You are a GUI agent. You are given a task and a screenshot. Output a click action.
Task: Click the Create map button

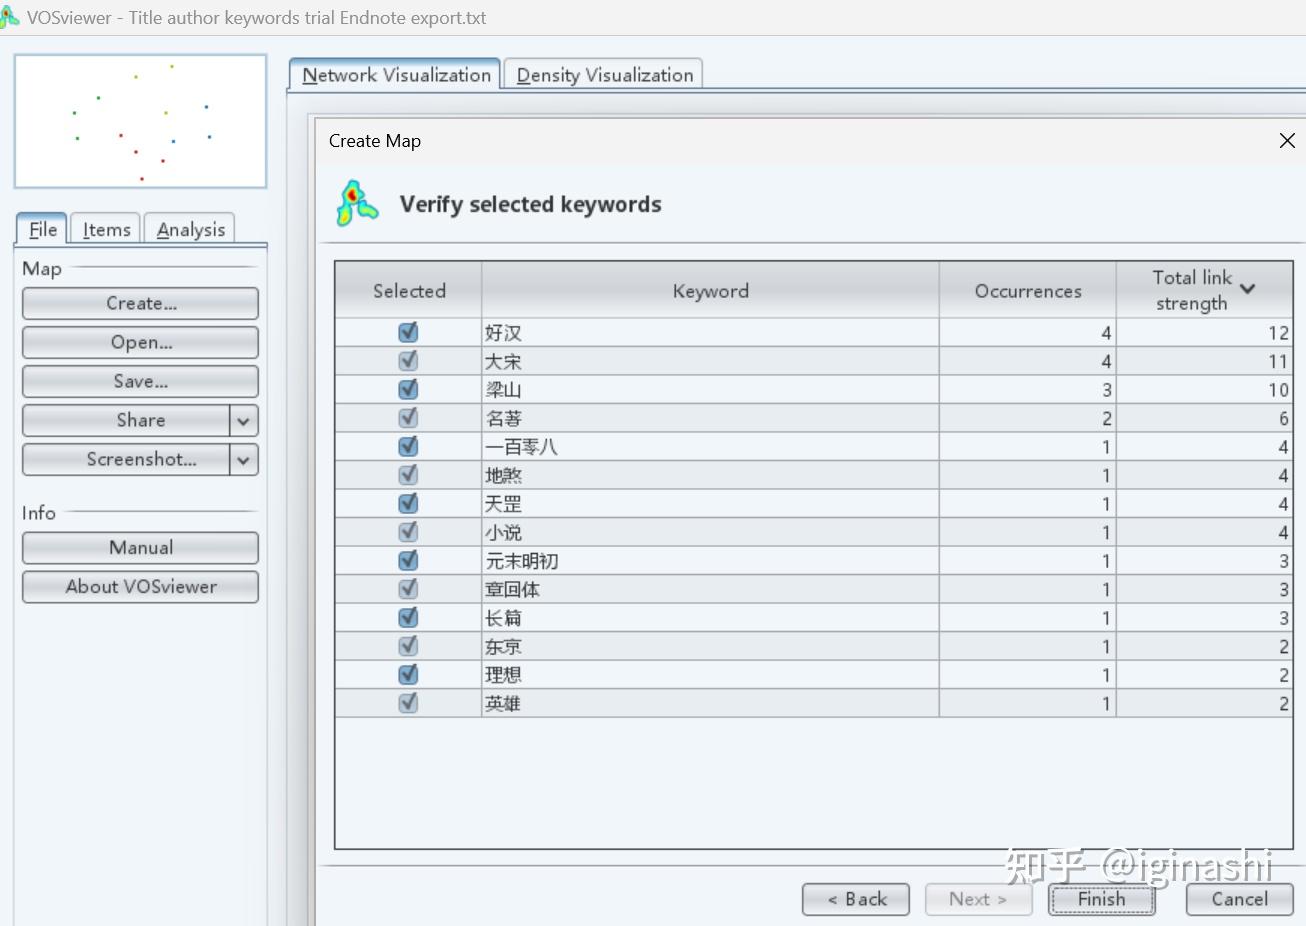[x=139, y=303]
